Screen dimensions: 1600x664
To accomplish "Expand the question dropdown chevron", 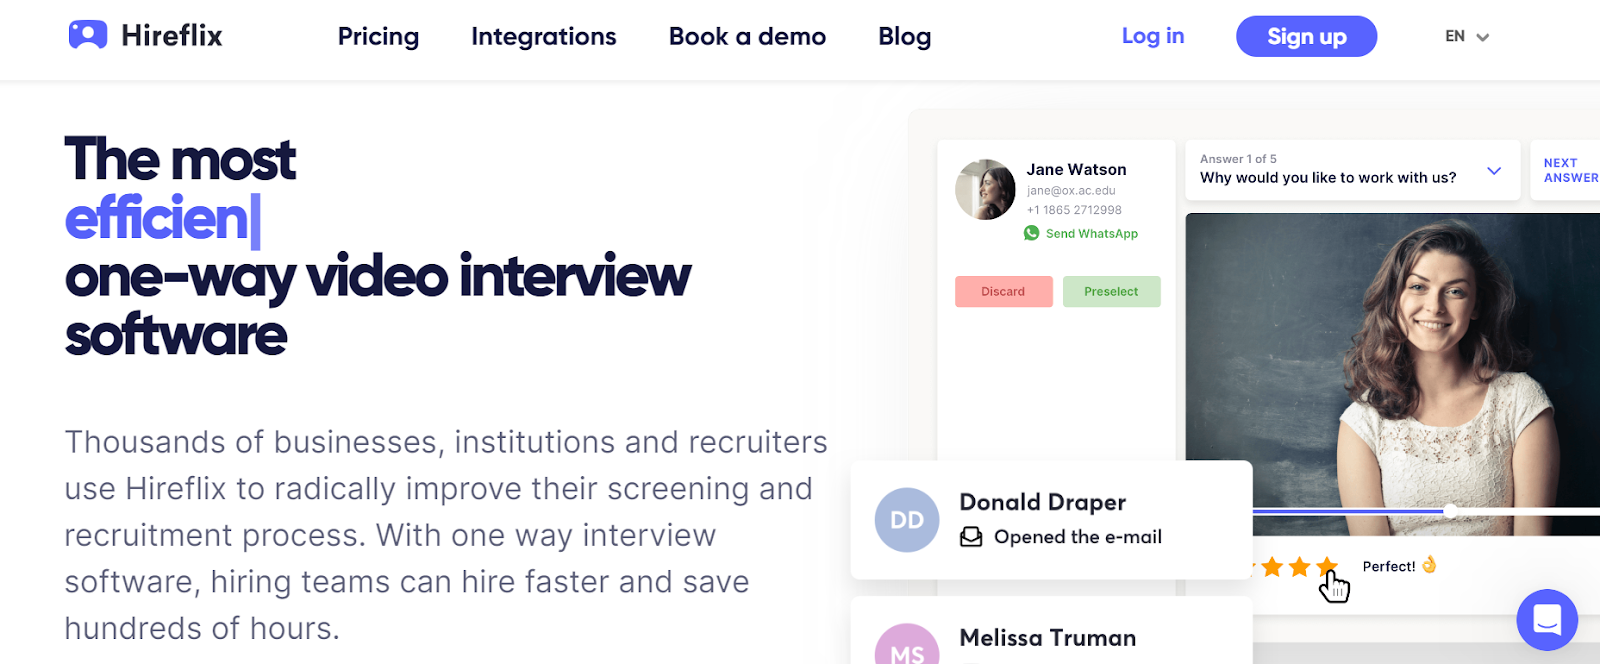I will click(1494, 171).
